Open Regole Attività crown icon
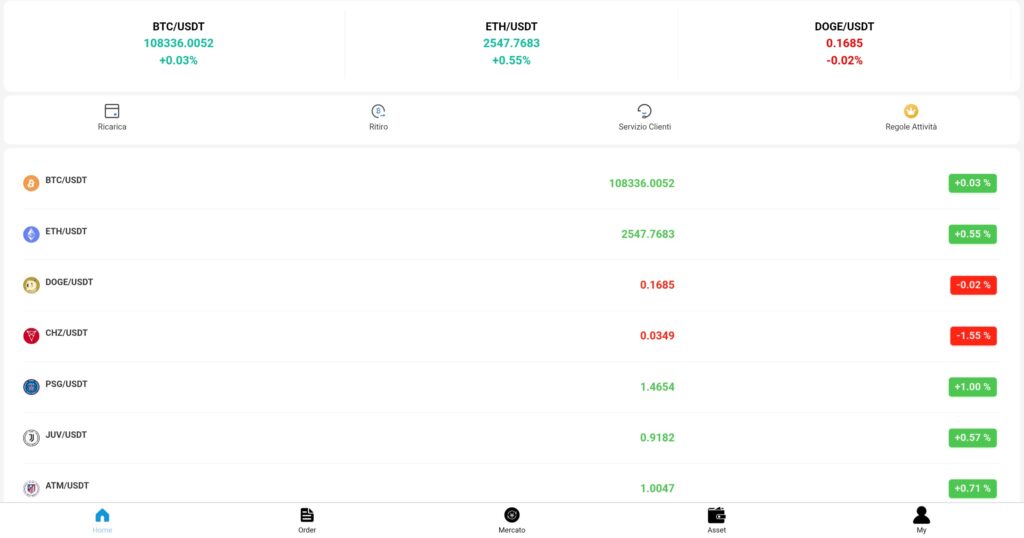Screen dimensions: 1024x538 [910, 111]
